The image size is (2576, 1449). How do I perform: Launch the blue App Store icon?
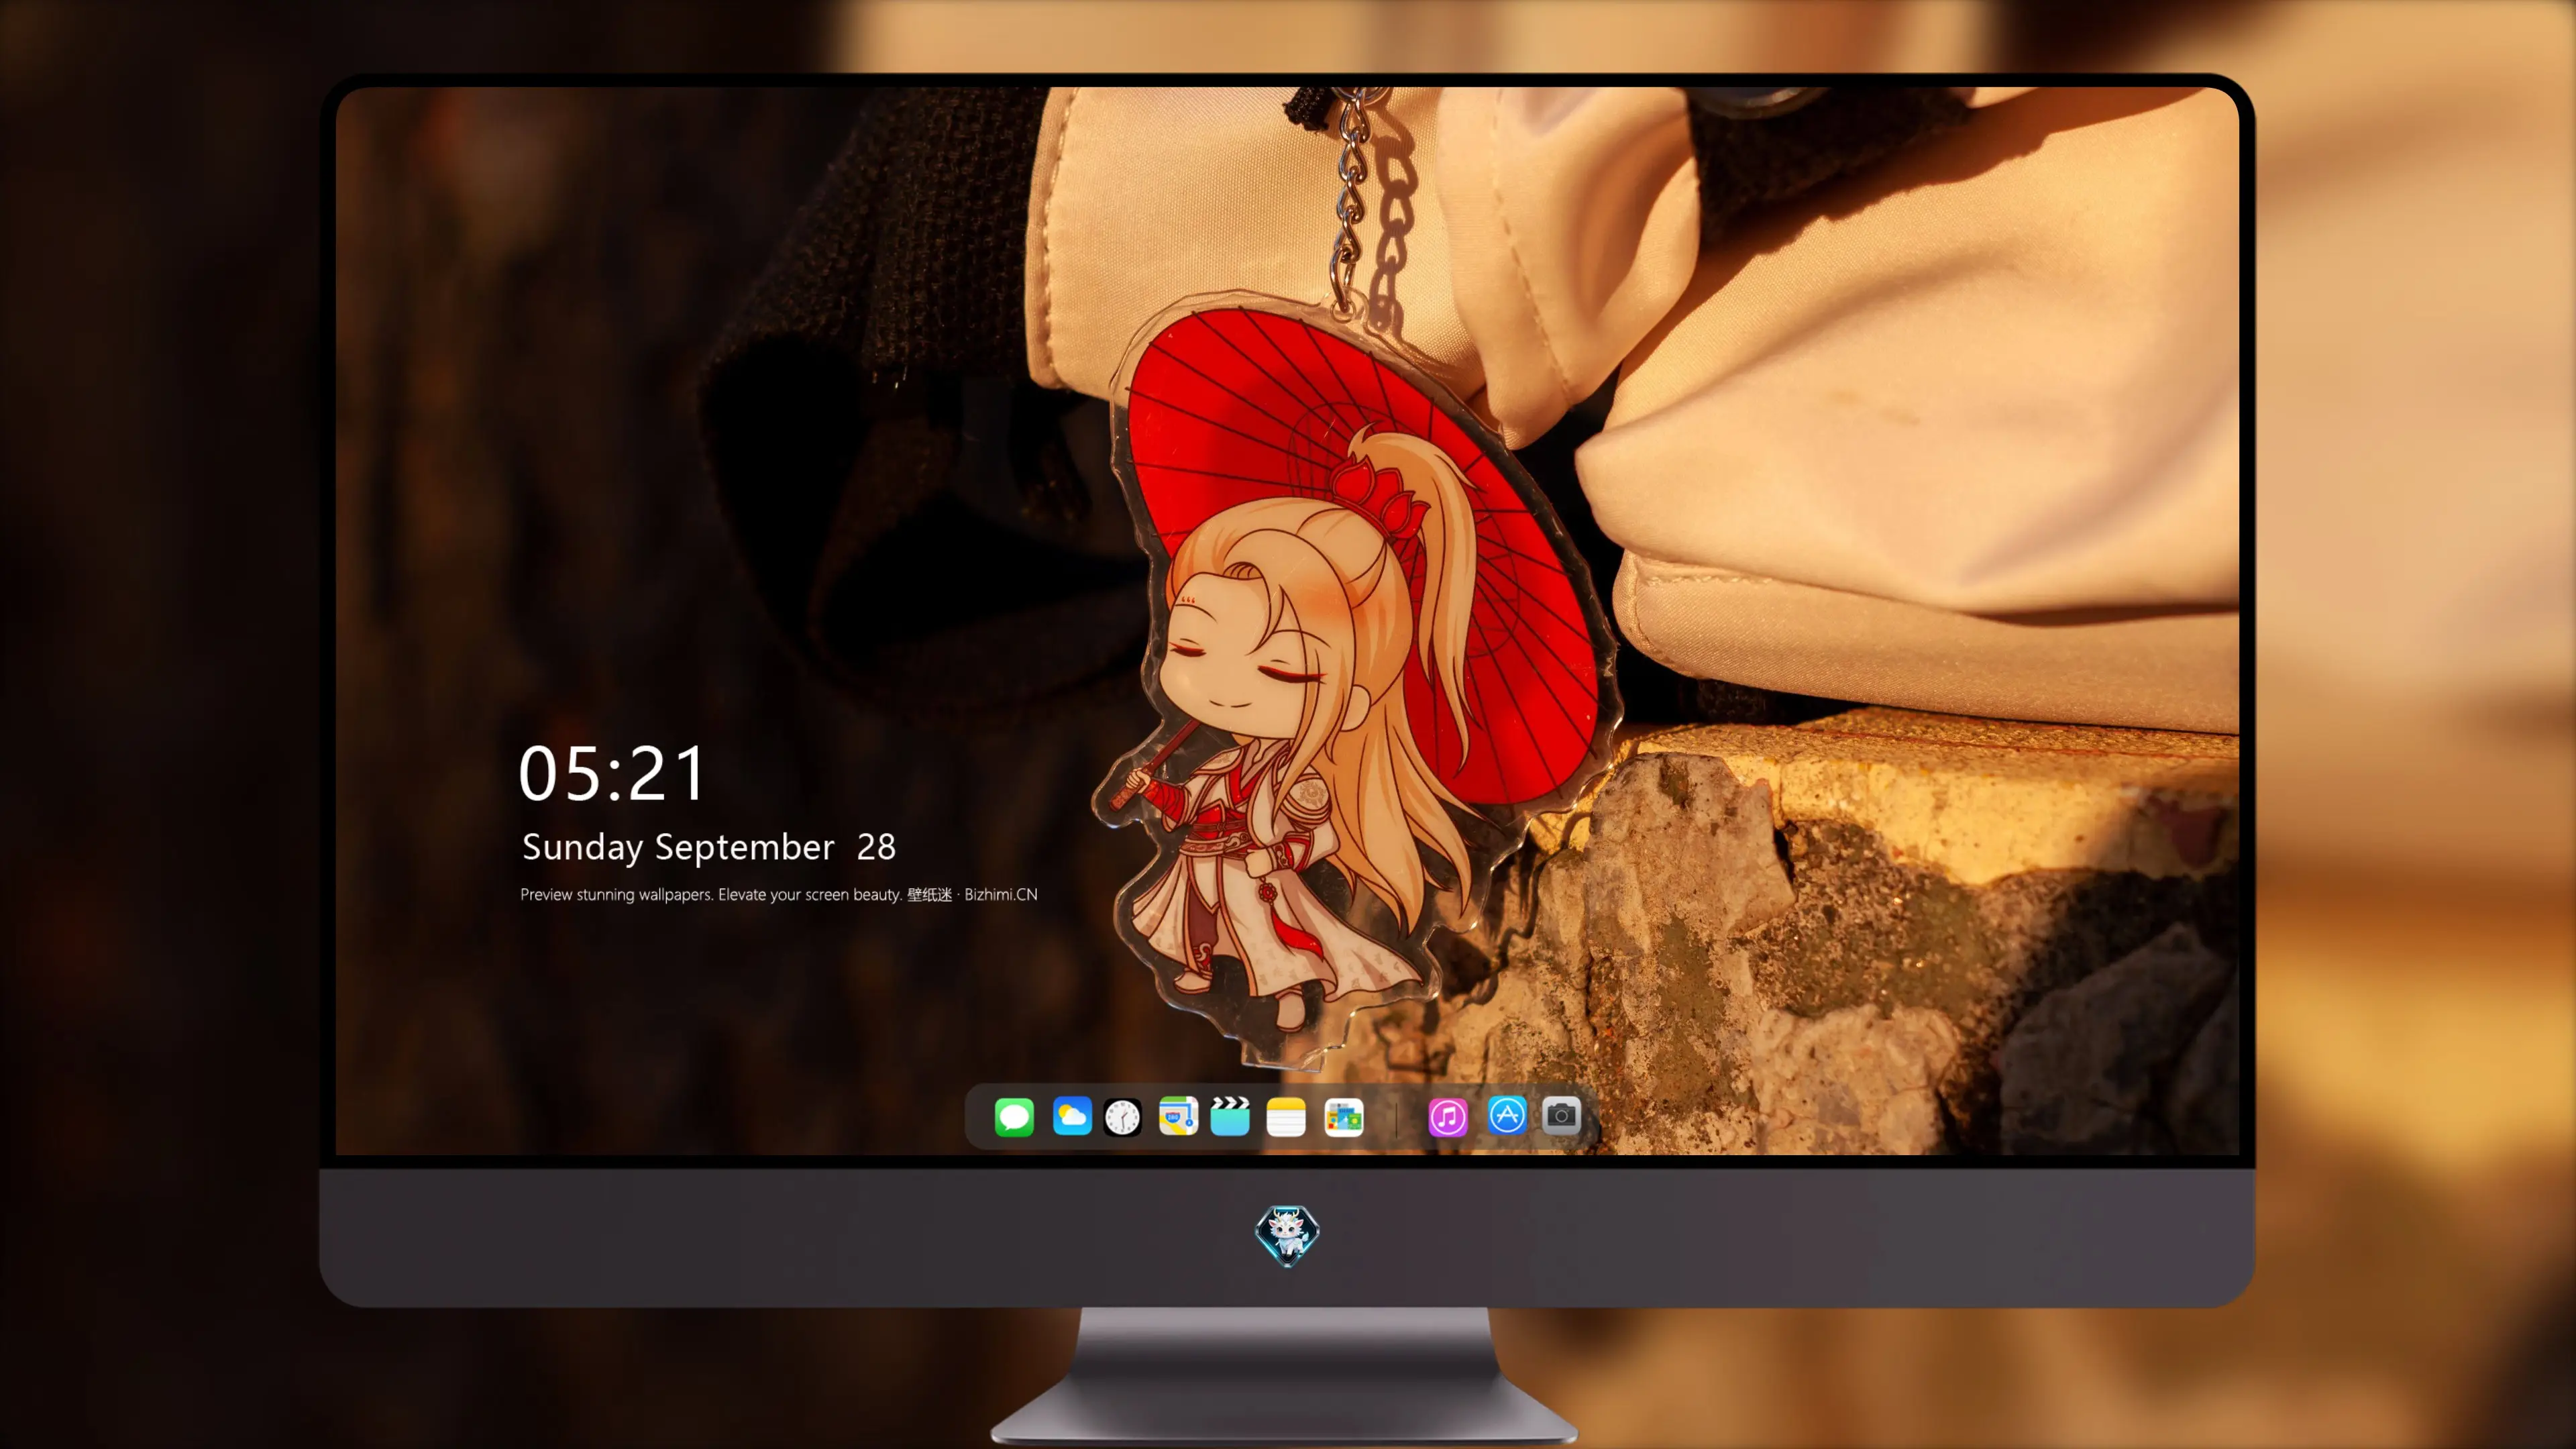[x=1507, y=1115]
